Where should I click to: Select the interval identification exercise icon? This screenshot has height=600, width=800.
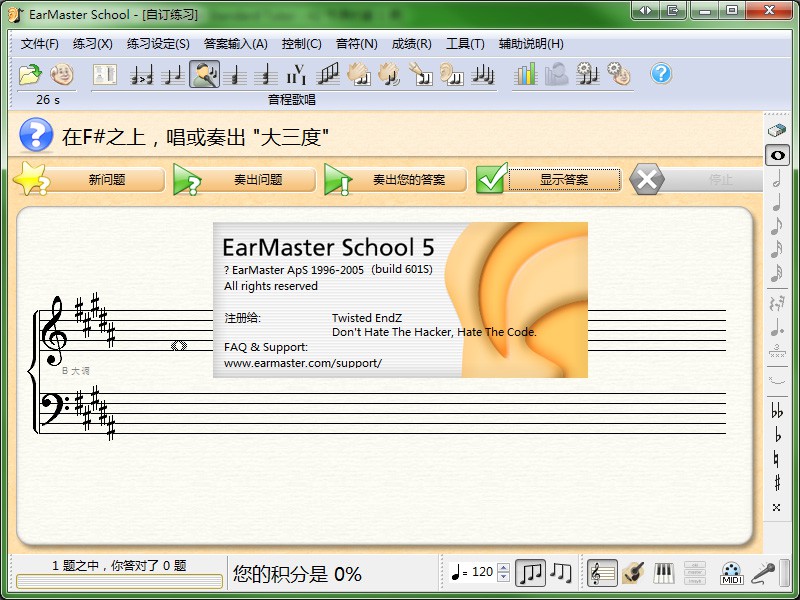(x=172, y=75)
